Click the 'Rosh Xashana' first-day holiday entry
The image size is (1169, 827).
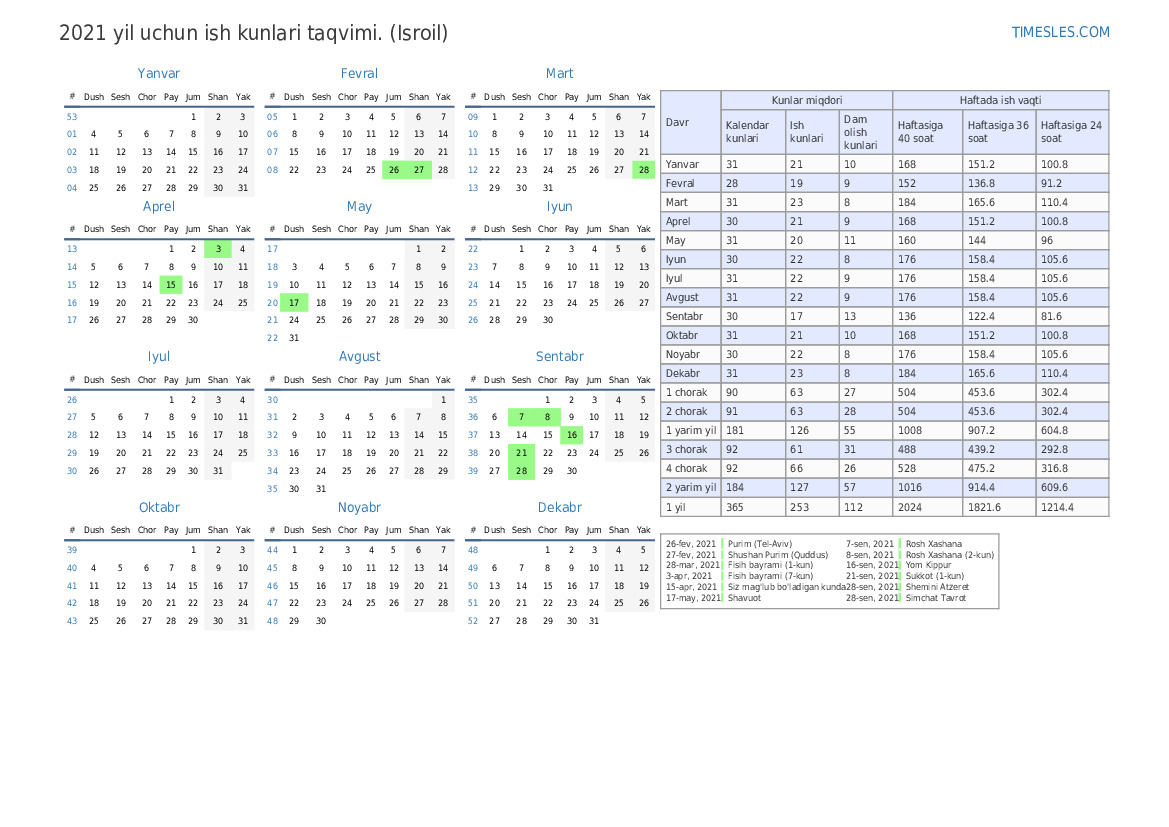pos(933,544)
